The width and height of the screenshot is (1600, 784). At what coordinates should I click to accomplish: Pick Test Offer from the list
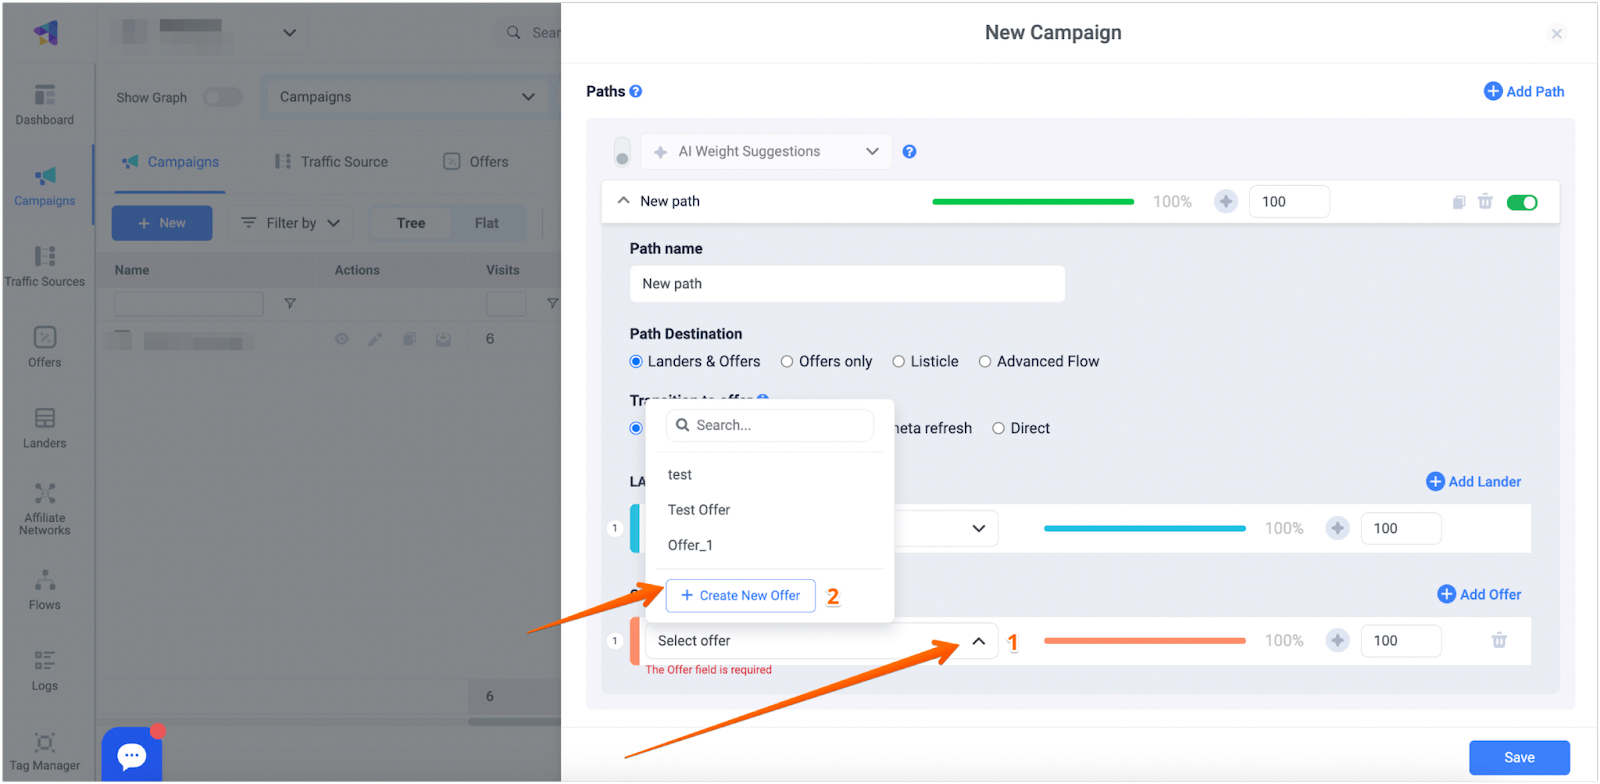click(x=699, y=510)
